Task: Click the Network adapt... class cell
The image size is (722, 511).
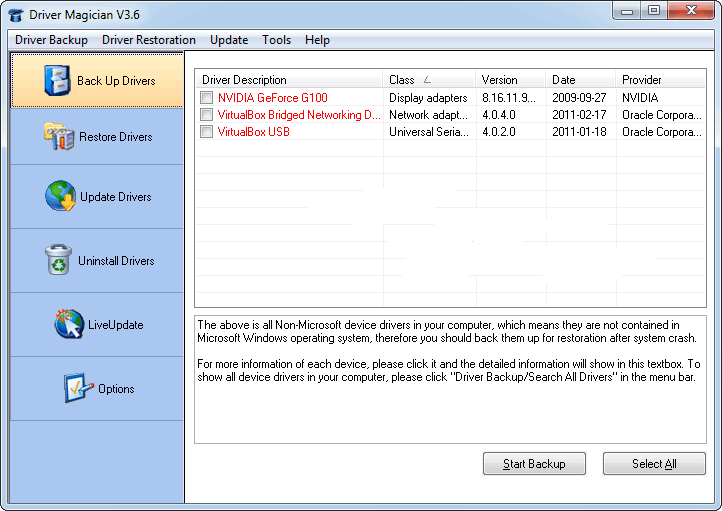Action: 428,115
